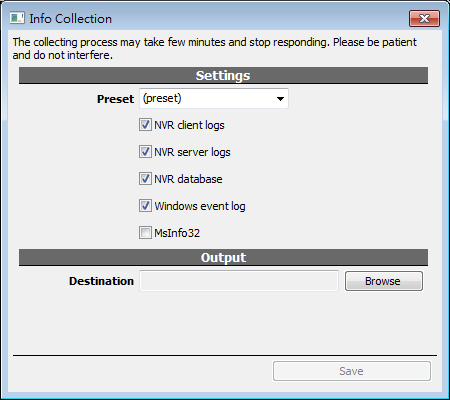Click the collecting process warning message
Viewport: 450px width, 400px height.
click(215, 48)
